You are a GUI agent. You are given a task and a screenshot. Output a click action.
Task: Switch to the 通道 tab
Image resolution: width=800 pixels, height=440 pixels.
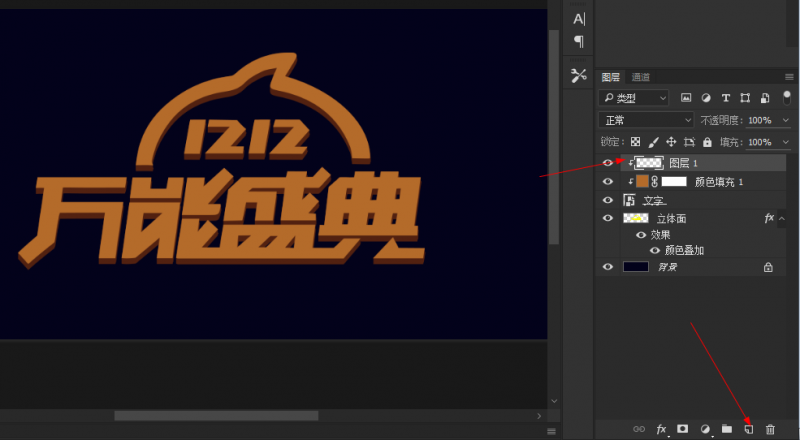click(x=641, y=77)
